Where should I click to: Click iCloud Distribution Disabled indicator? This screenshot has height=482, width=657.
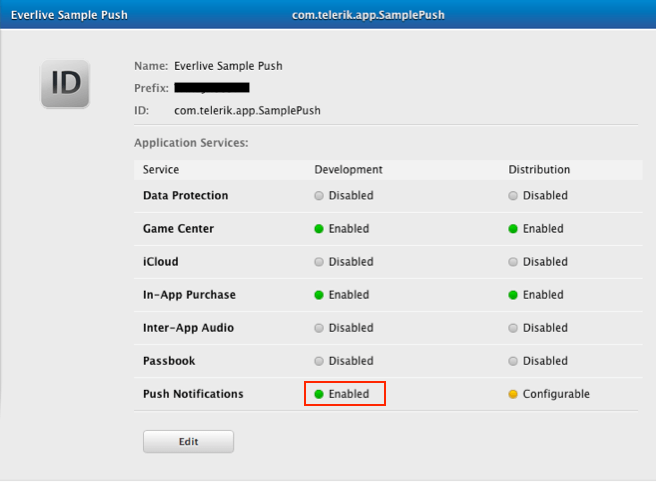(x=538, y=262)
